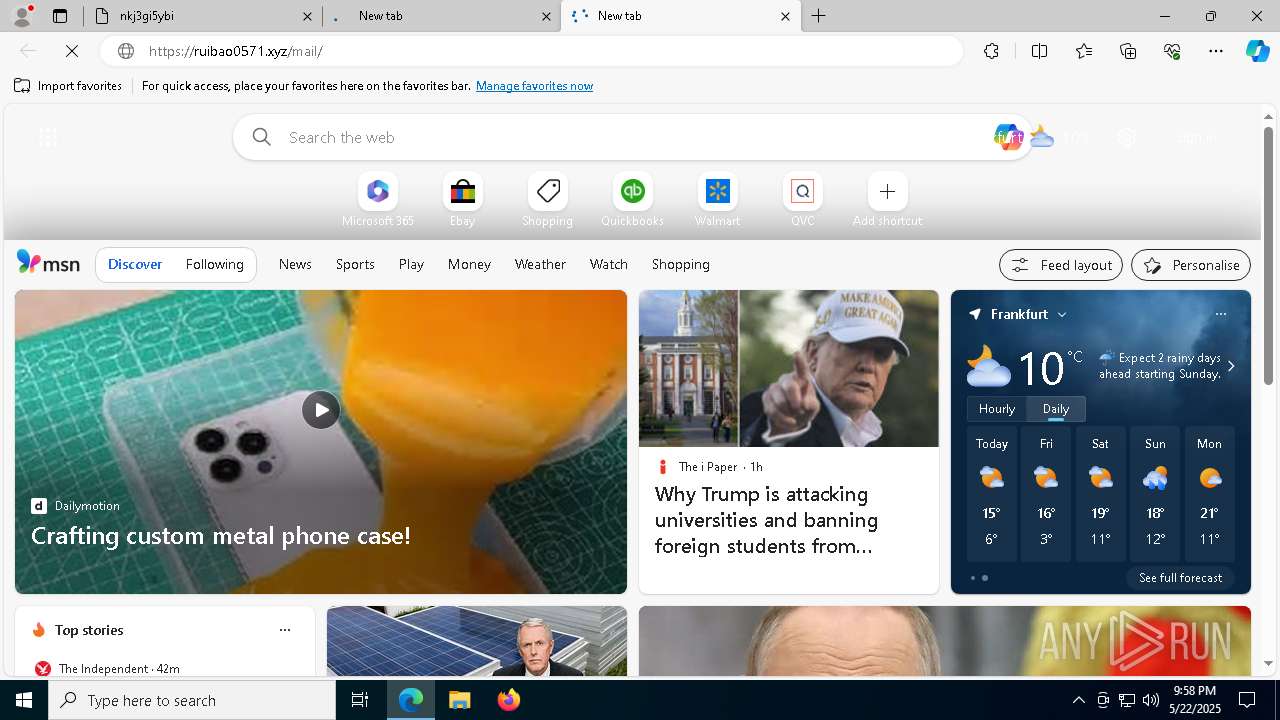Open the Watch section
The image size is (1280, 720).
pyautogui.click(x=609, y=264)
